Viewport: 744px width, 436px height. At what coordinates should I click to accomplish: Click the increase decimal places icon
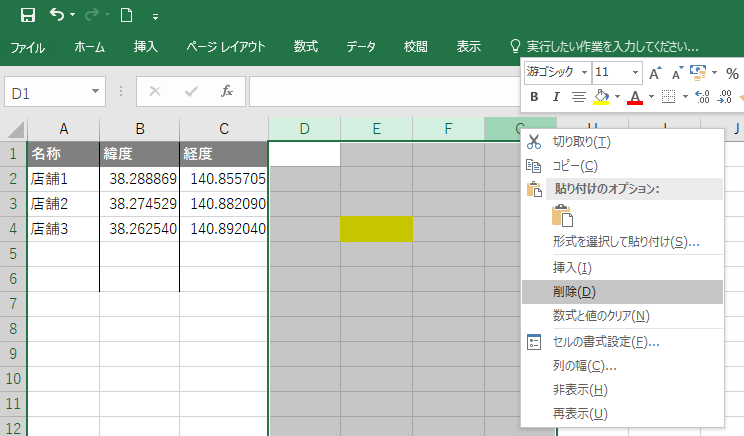coord(700,97)
